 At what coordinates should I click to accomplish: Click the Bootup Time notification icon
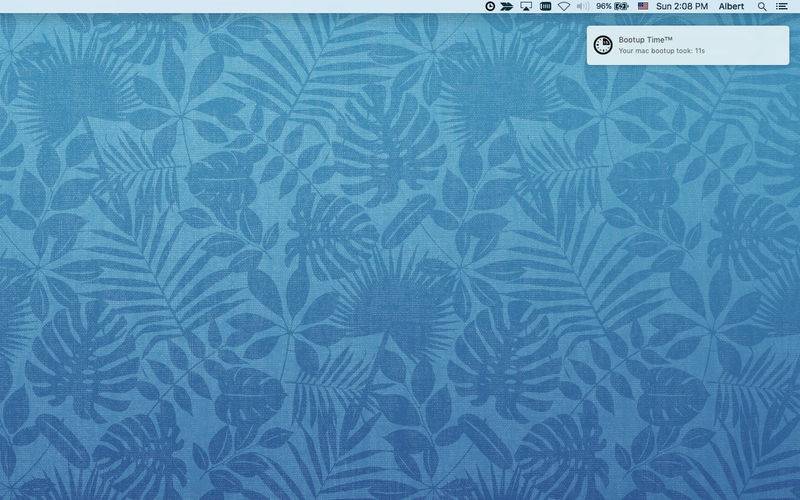point(603,45)
